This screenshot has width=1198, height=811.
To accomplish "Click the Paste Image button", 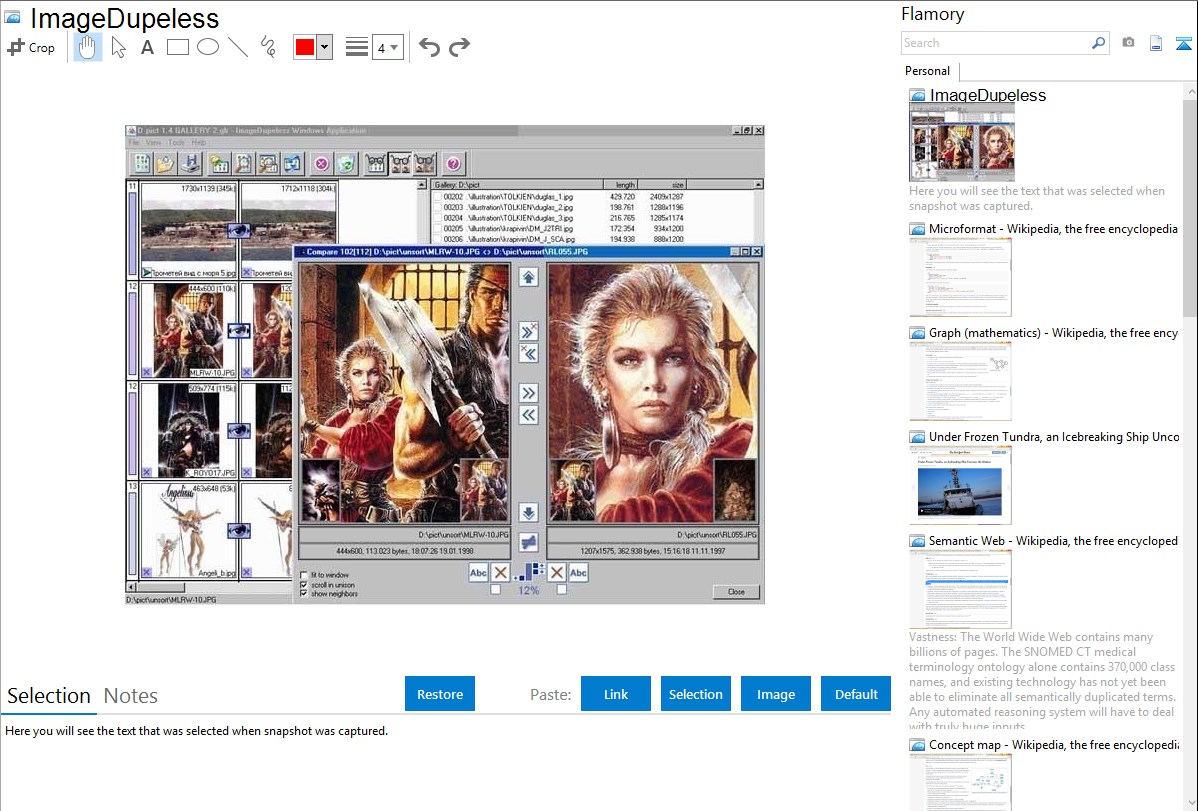I will click(x=775, y=694).
